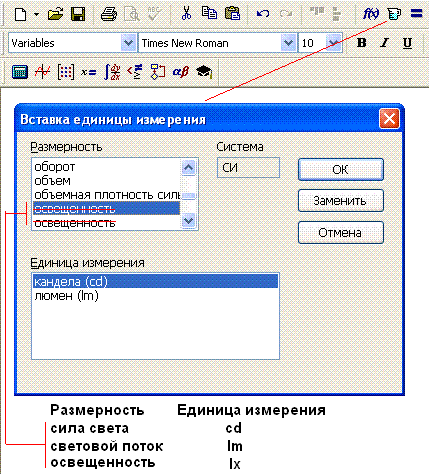Image resolution: width=429 pixels, height=474 pixels.
Task: Print using the printer icon
Action: (109, 14)
